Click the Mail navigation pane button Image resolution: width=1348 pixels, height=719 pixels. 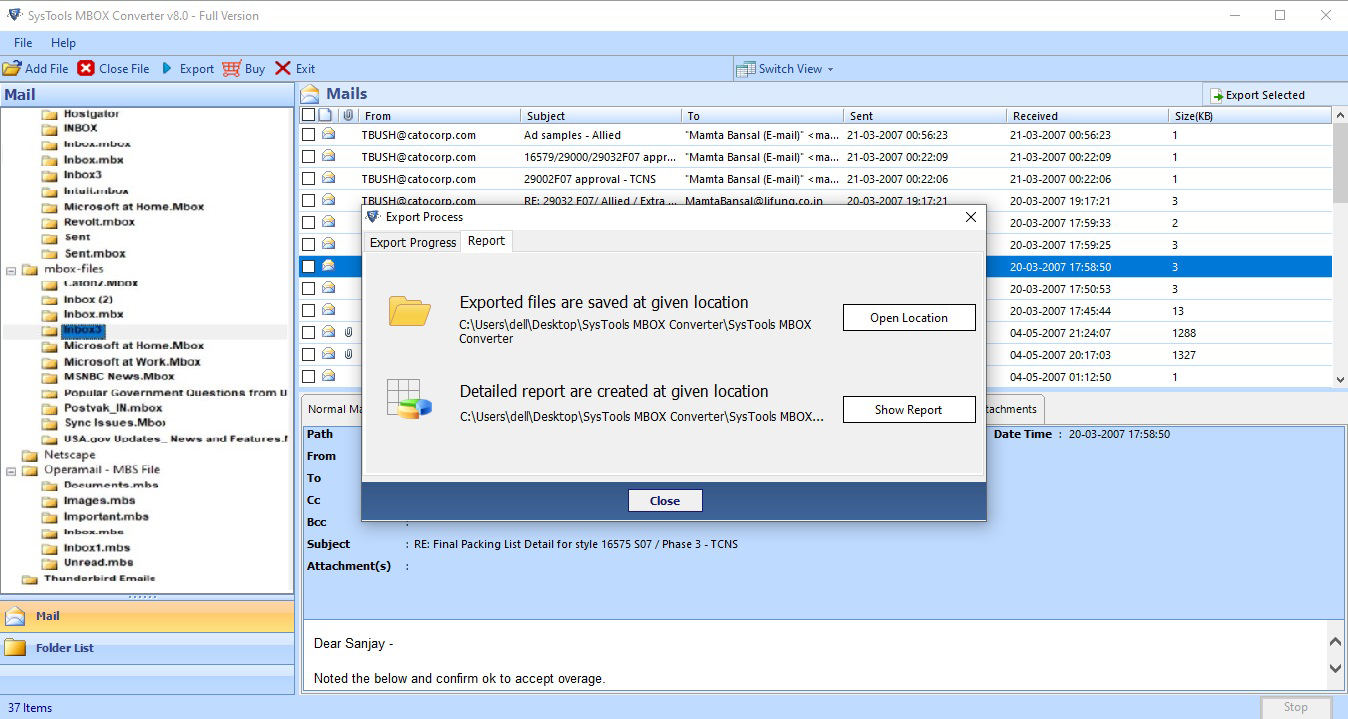147,616
